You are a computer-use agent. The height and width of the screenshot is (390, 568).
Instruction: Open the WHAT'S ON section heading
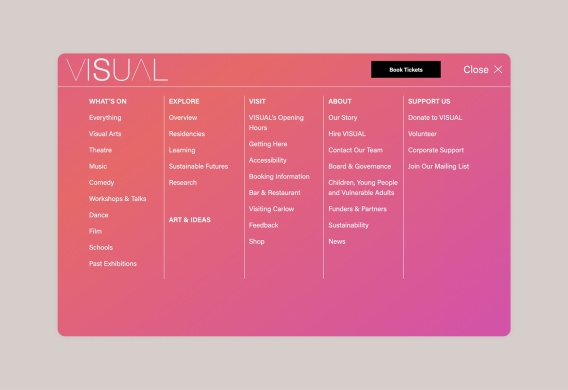point(108,101)
